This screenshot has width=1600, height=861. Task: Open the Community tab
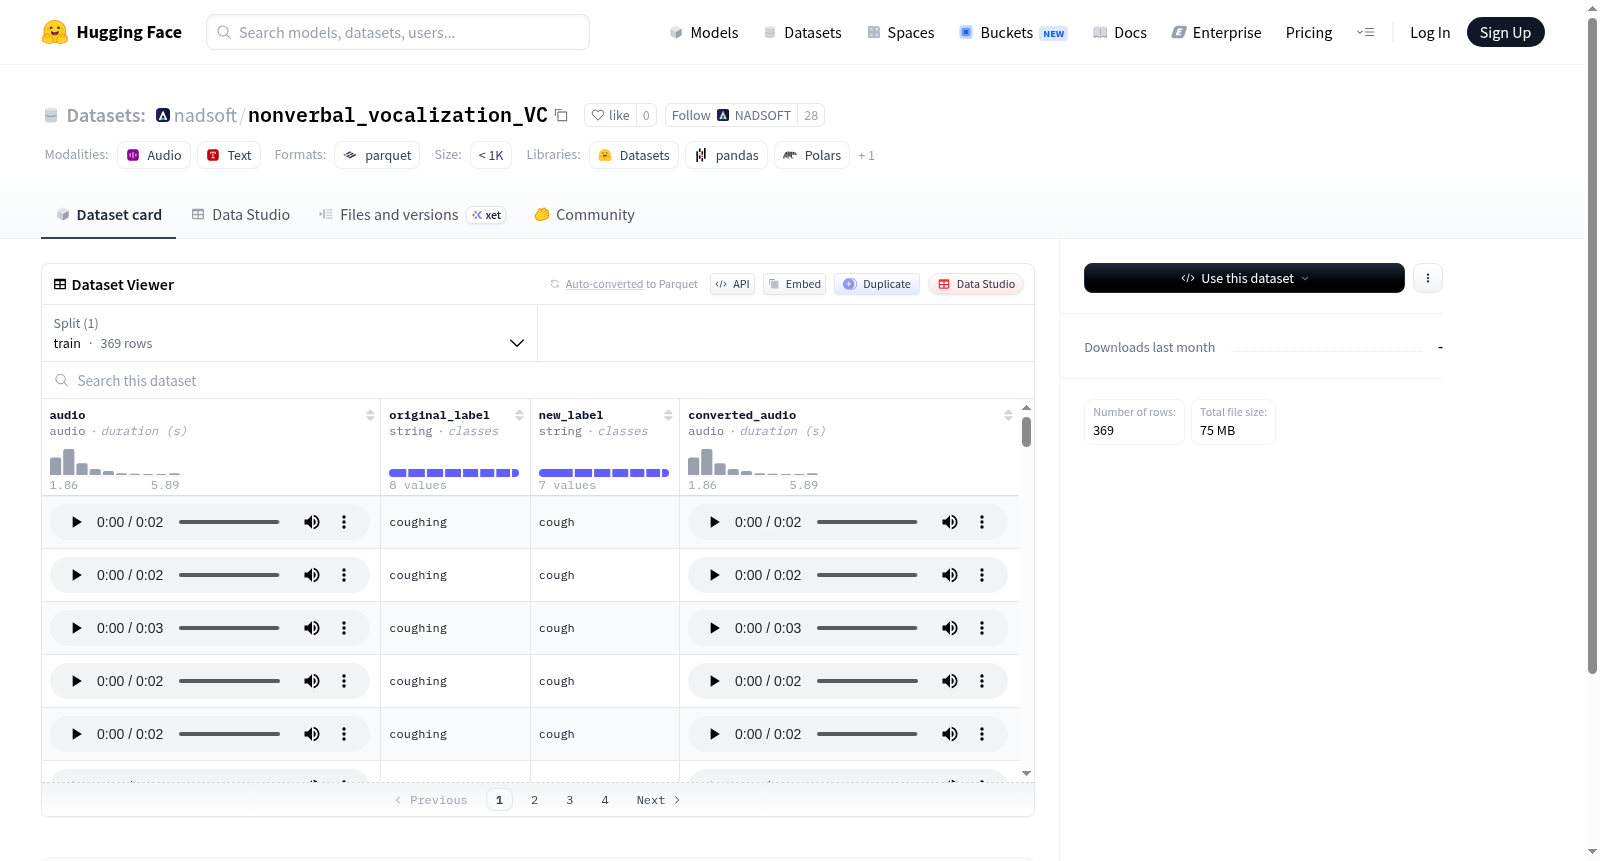click(x=585, y=215)
